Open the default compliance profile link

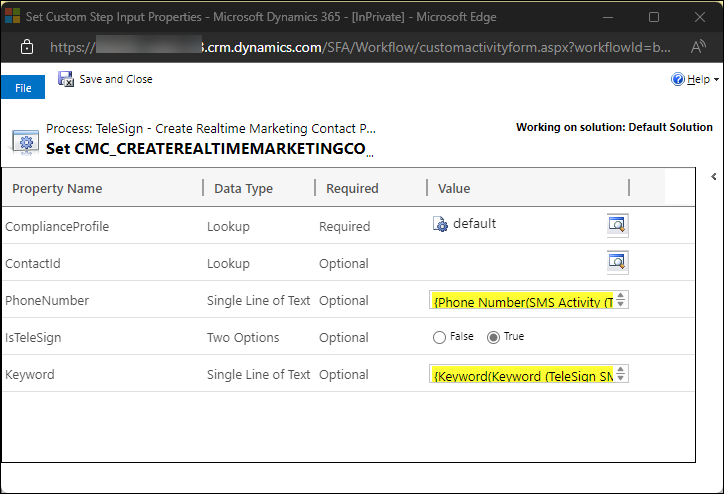(474, 224)
